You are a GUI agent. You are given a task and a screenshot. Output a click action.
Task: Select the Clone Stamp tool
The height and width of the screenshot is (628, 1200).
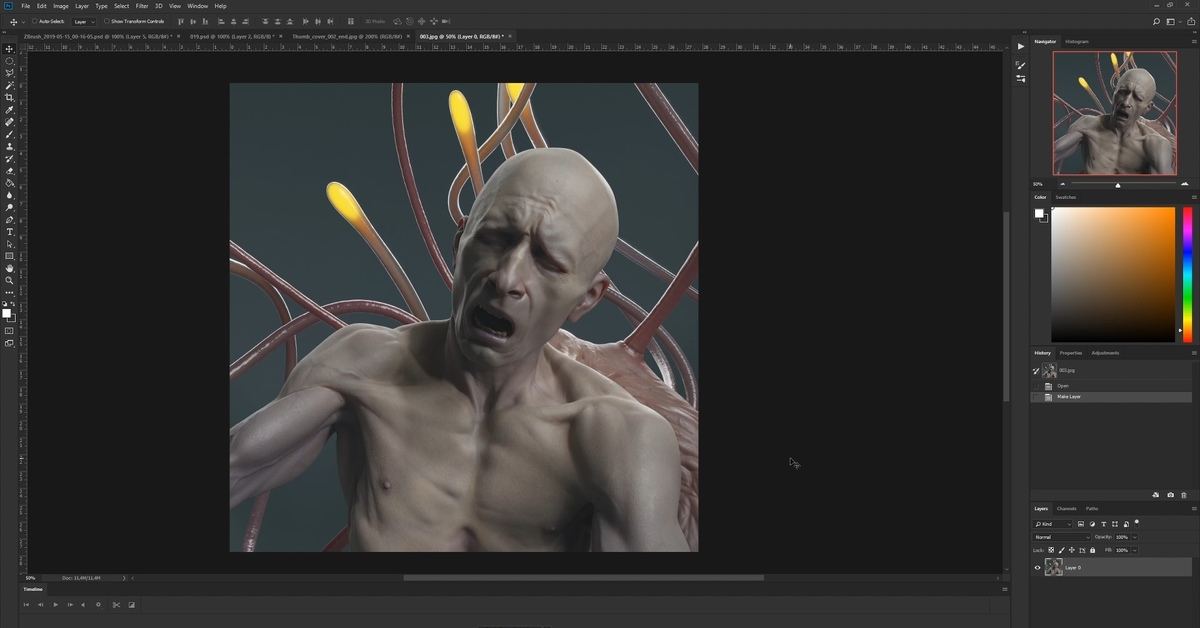(x=10, y=146)
